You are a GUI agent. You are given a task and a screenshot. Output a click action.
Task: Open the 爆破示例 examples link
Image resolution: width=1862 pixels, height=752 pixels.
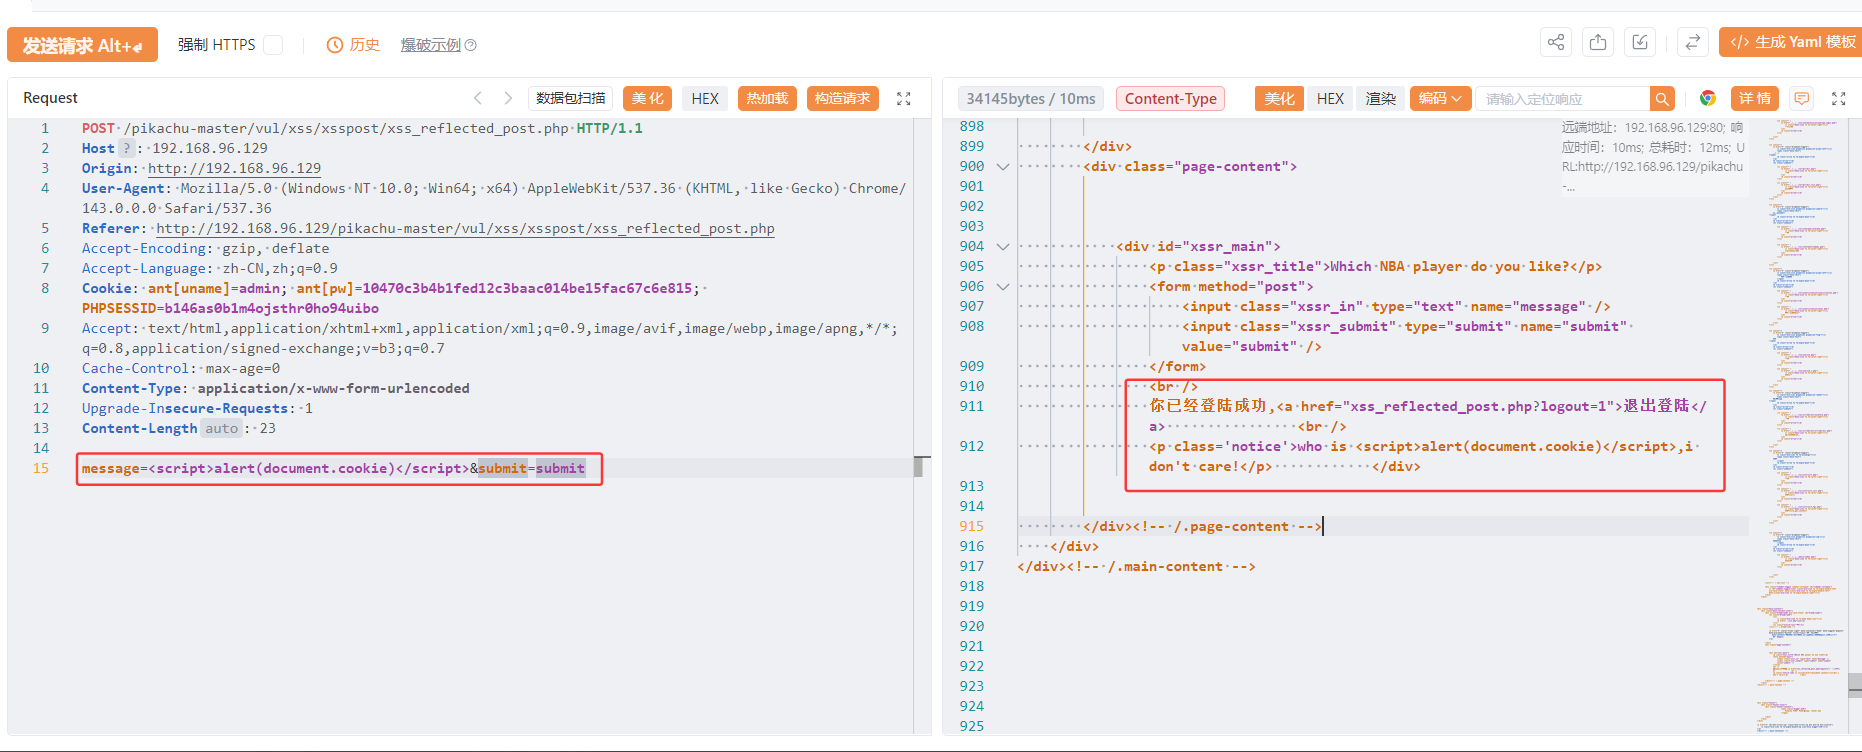tap(431, 45)
